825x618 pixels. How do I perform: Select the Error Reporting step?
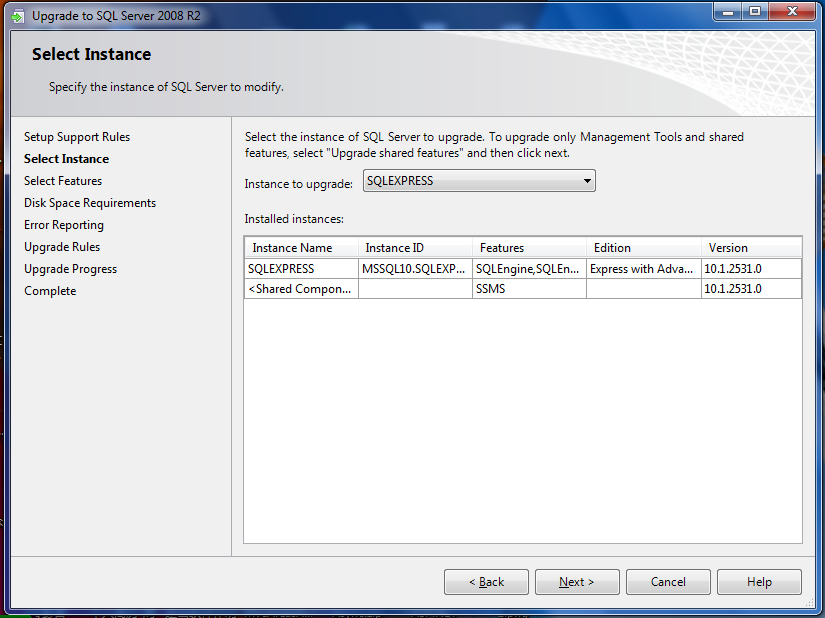pos(64,225)
